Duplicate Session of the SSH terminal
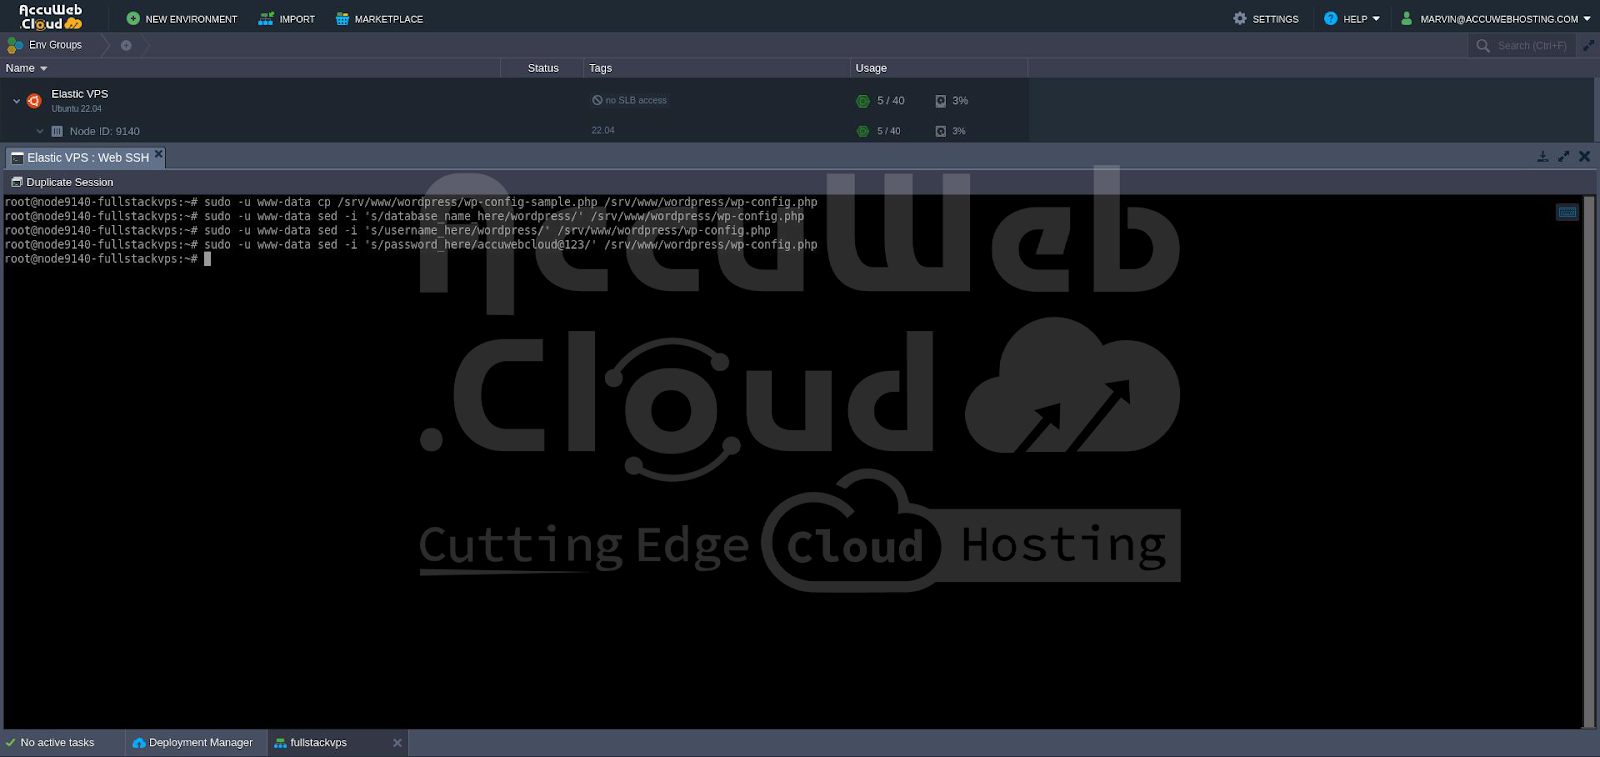Screen dimensions: 1600x757 coord(62,182)
